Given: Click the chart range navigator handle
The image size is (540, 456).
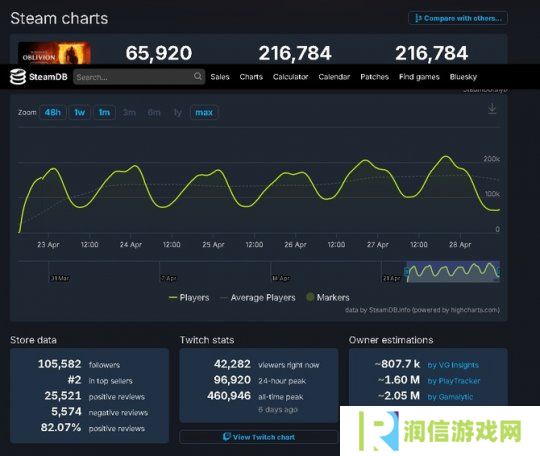Looking at the screenshot, I should pos(407,272).
